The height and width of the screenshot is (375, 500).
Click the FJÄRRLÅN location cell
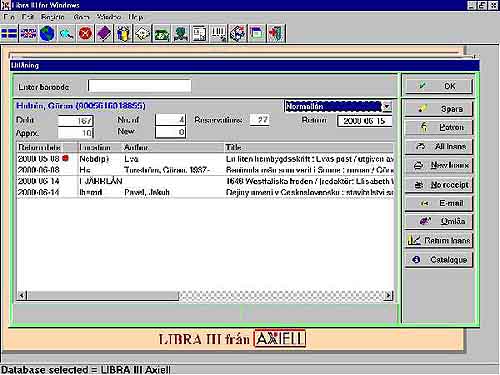(x=101, y=181)
